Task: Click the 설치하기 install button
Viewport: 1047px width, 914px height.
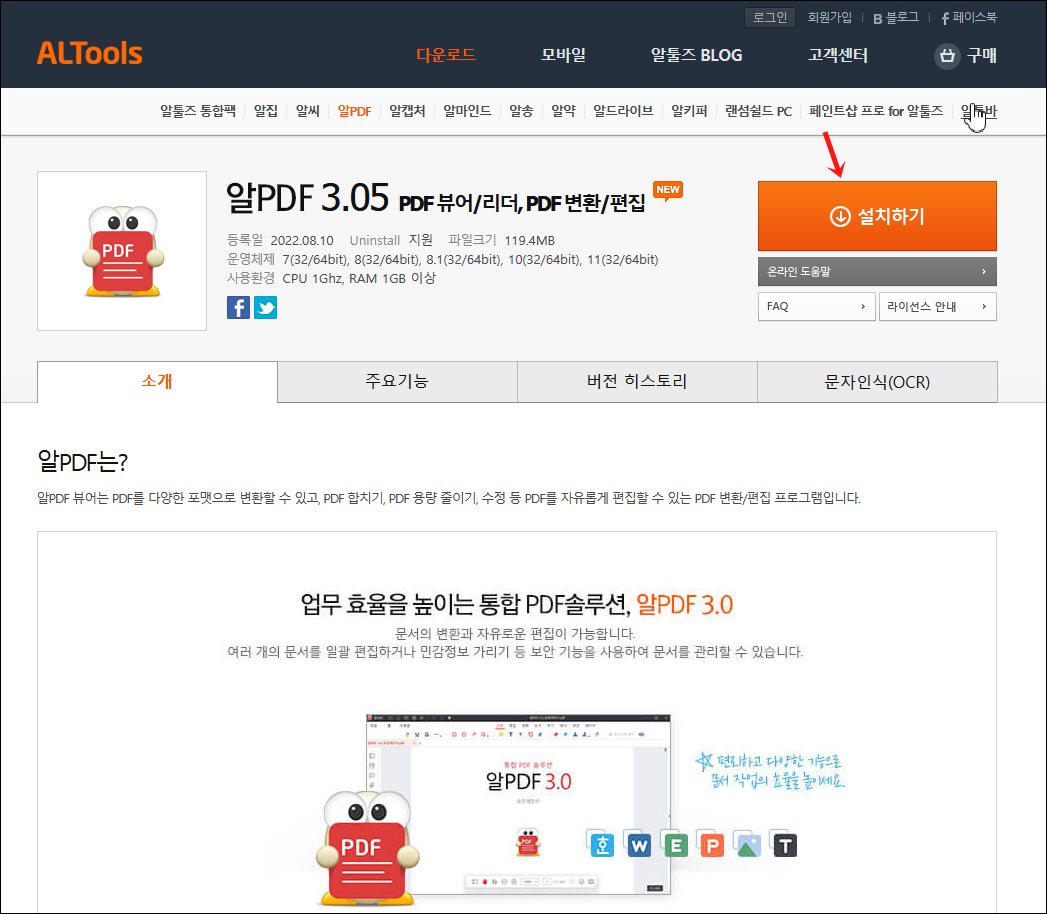Action: coord(877,216)
